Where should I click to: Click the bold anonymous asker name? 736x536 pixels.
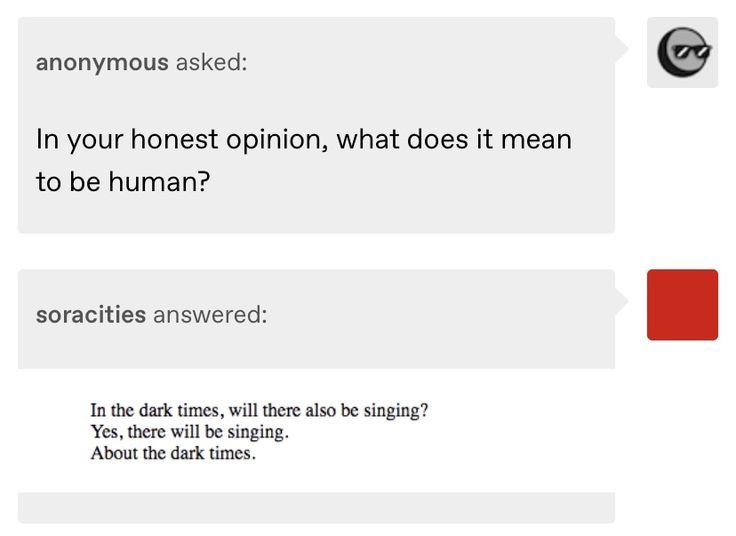click(102, 62)
